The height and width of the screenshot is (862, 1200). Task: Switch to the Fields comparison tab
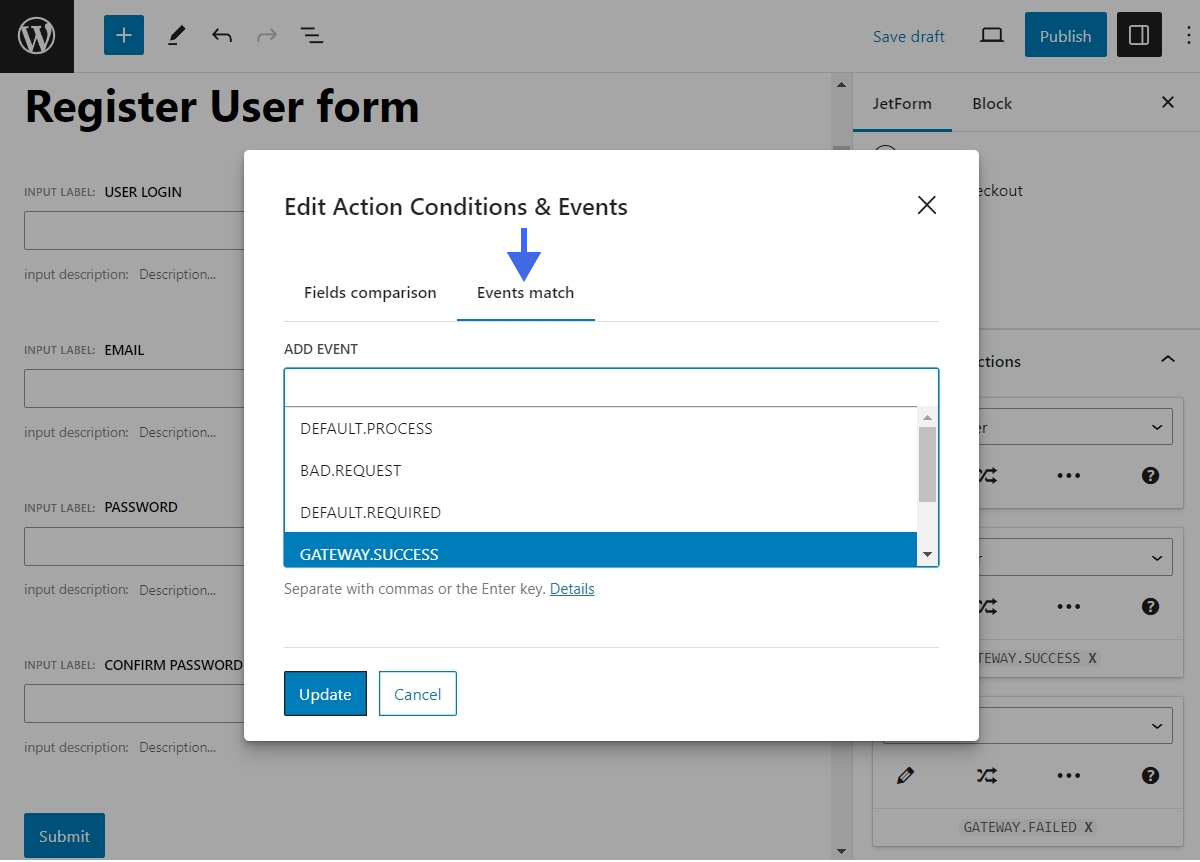click(x=370, y=292)
